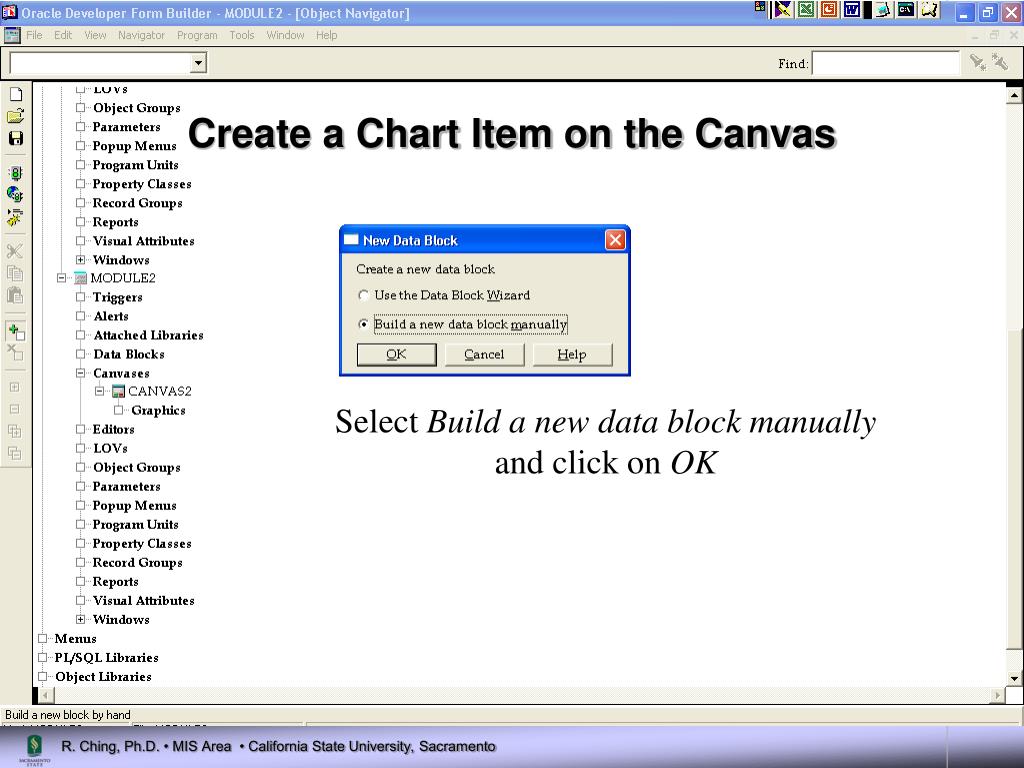Image resolution: width=1024 pixels, height=768 pixels.
Task: Click the Expand All toolbar icon
Action: point(14,431)
